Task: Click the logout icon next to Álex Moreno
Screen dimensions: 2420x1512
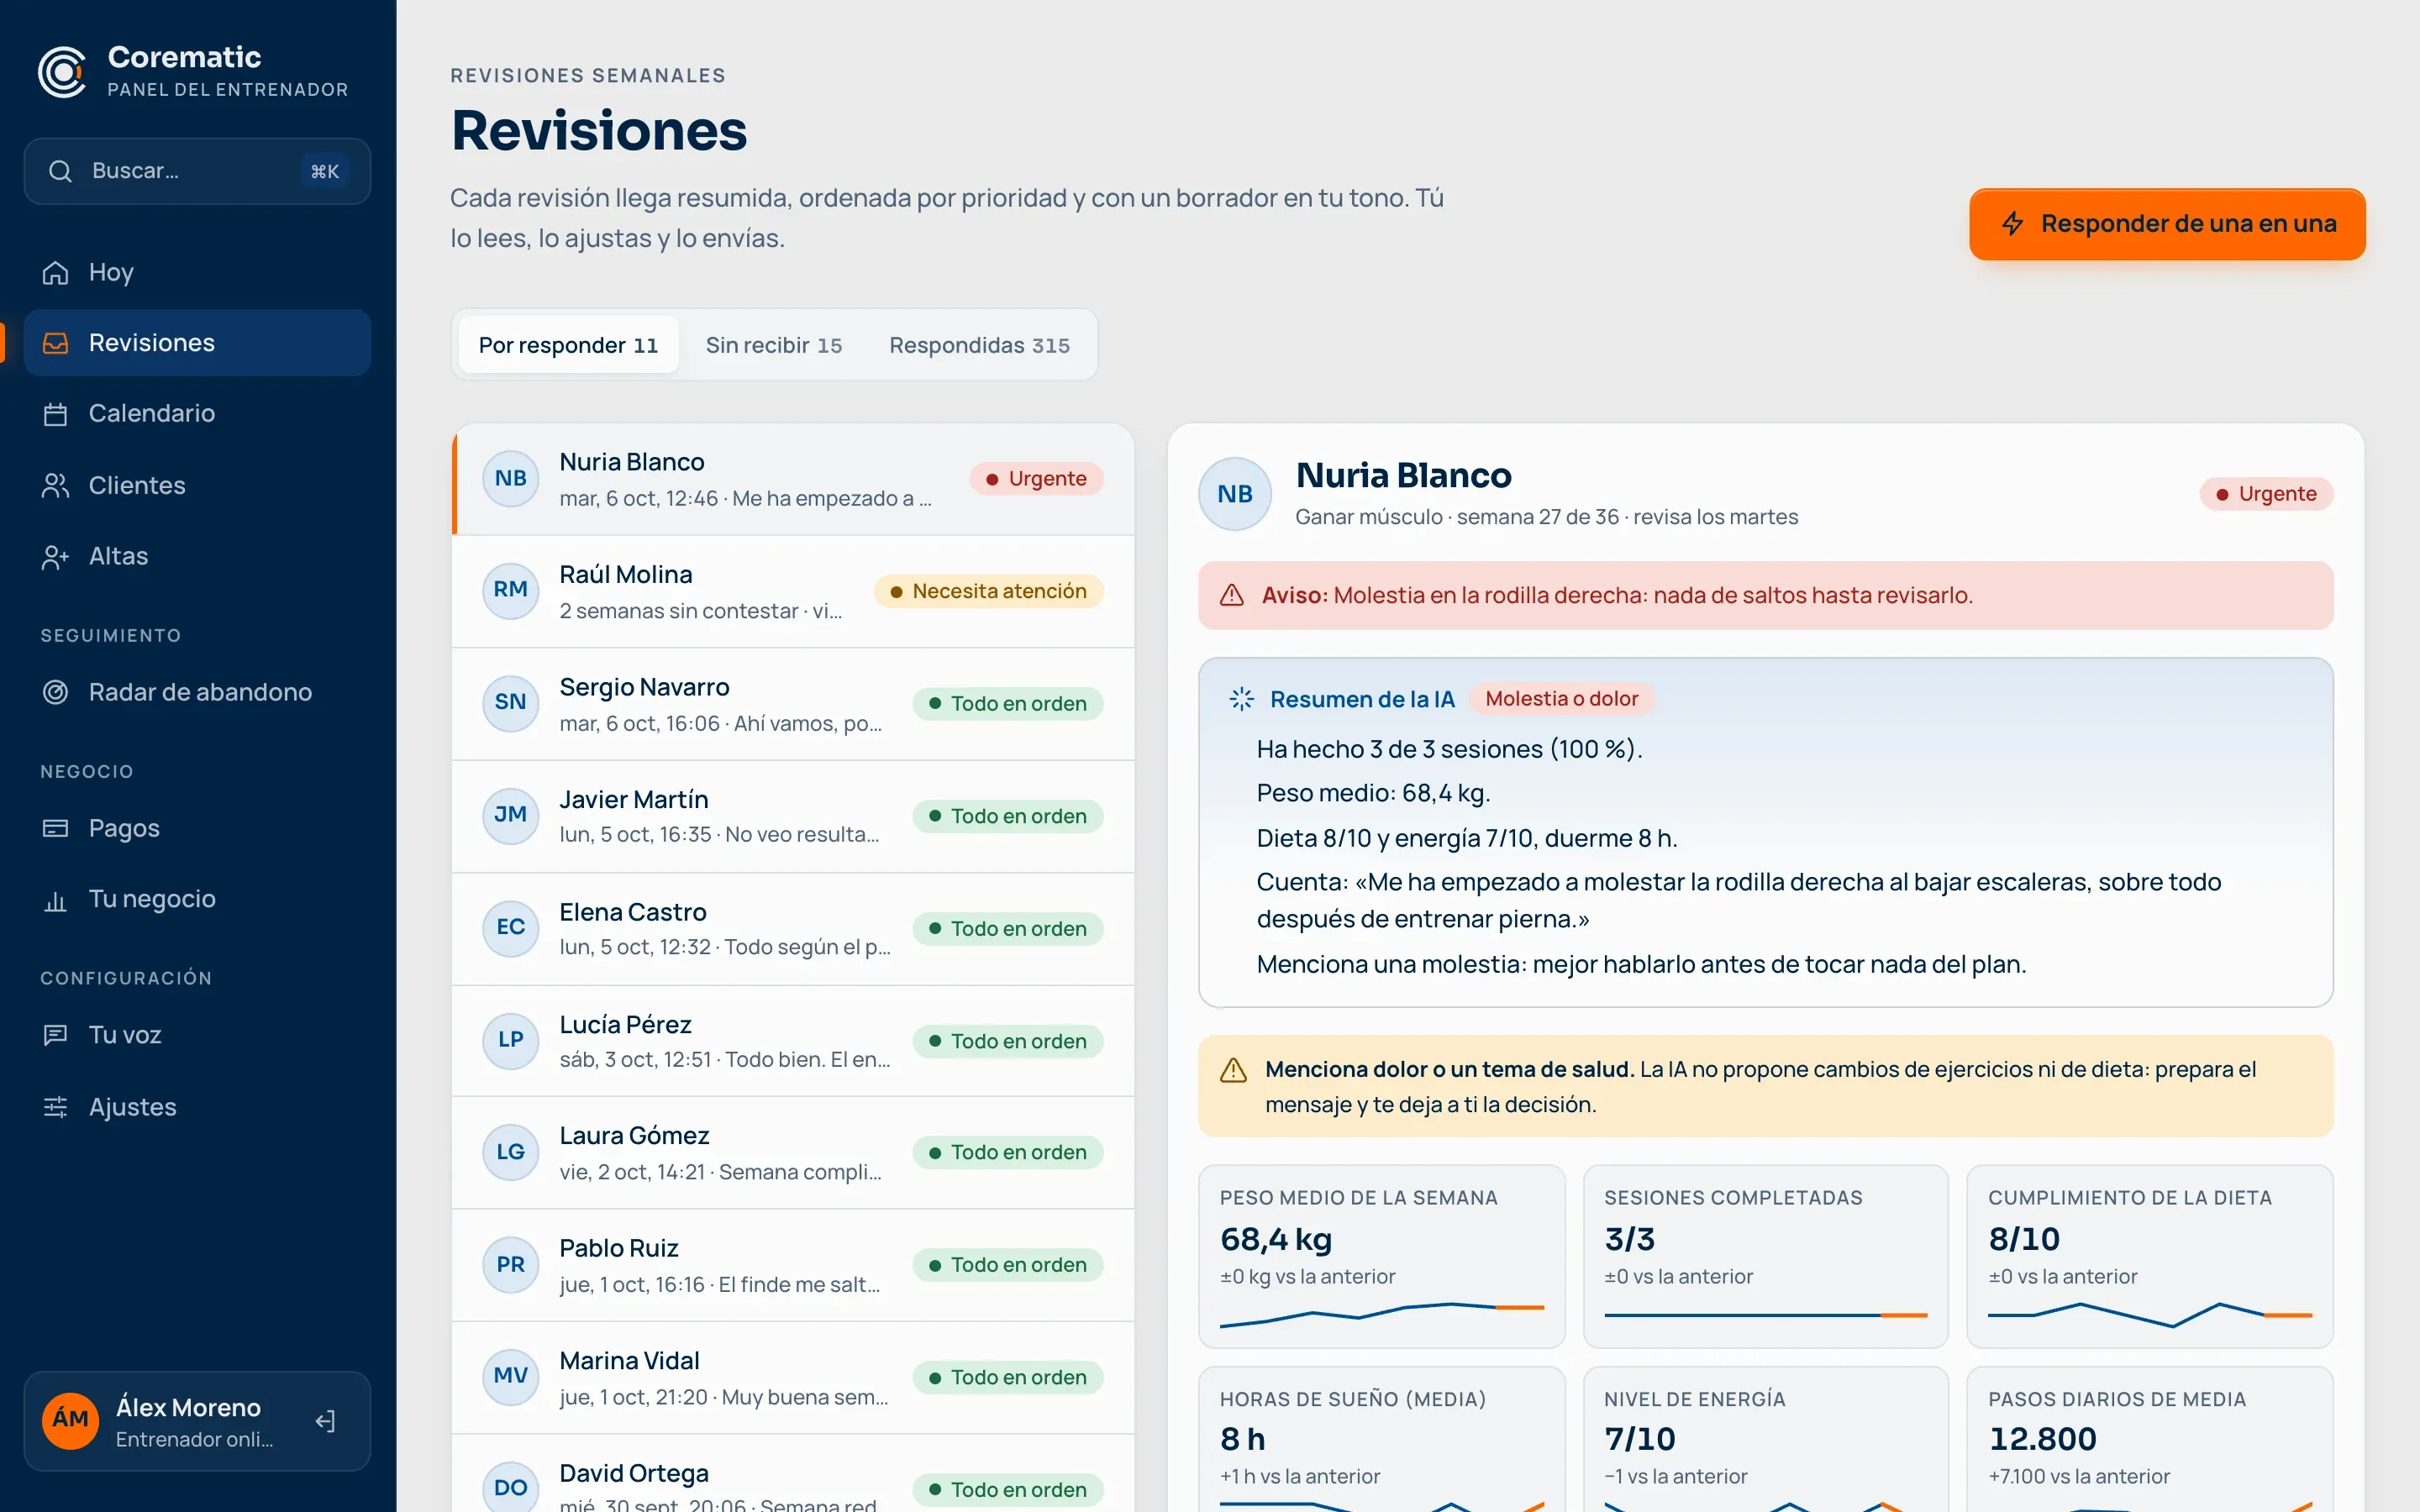Action: [x=325, y=1421]
